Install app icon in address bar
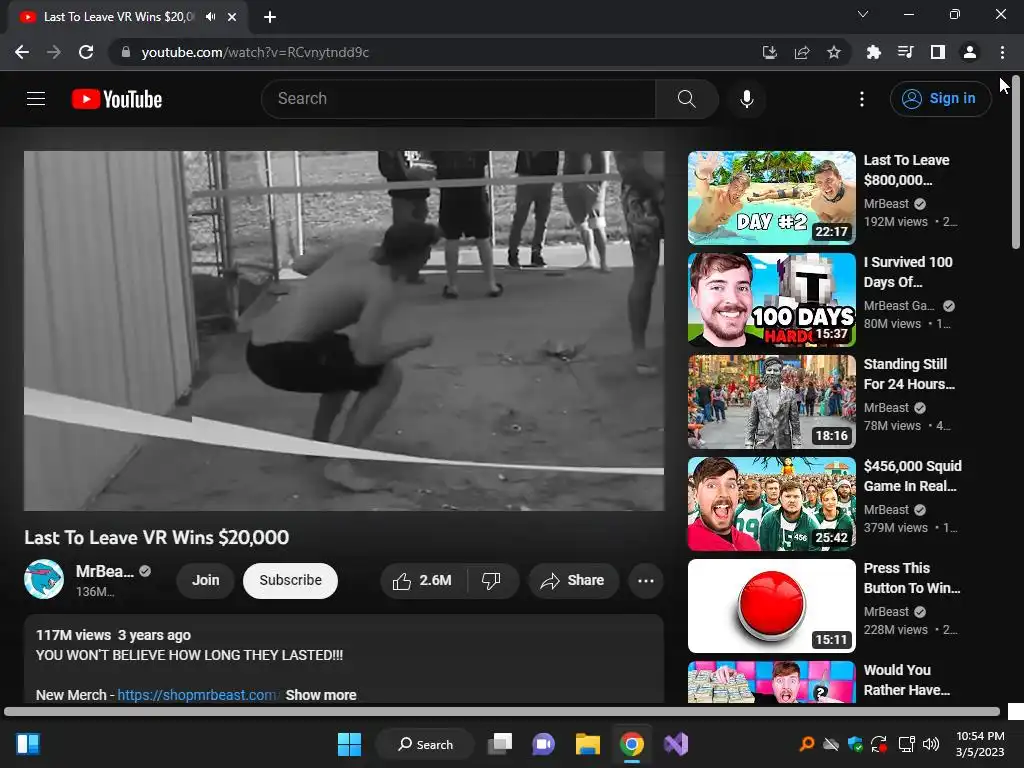This screenshot has width=1024, height=768. [x=770, y=52]
